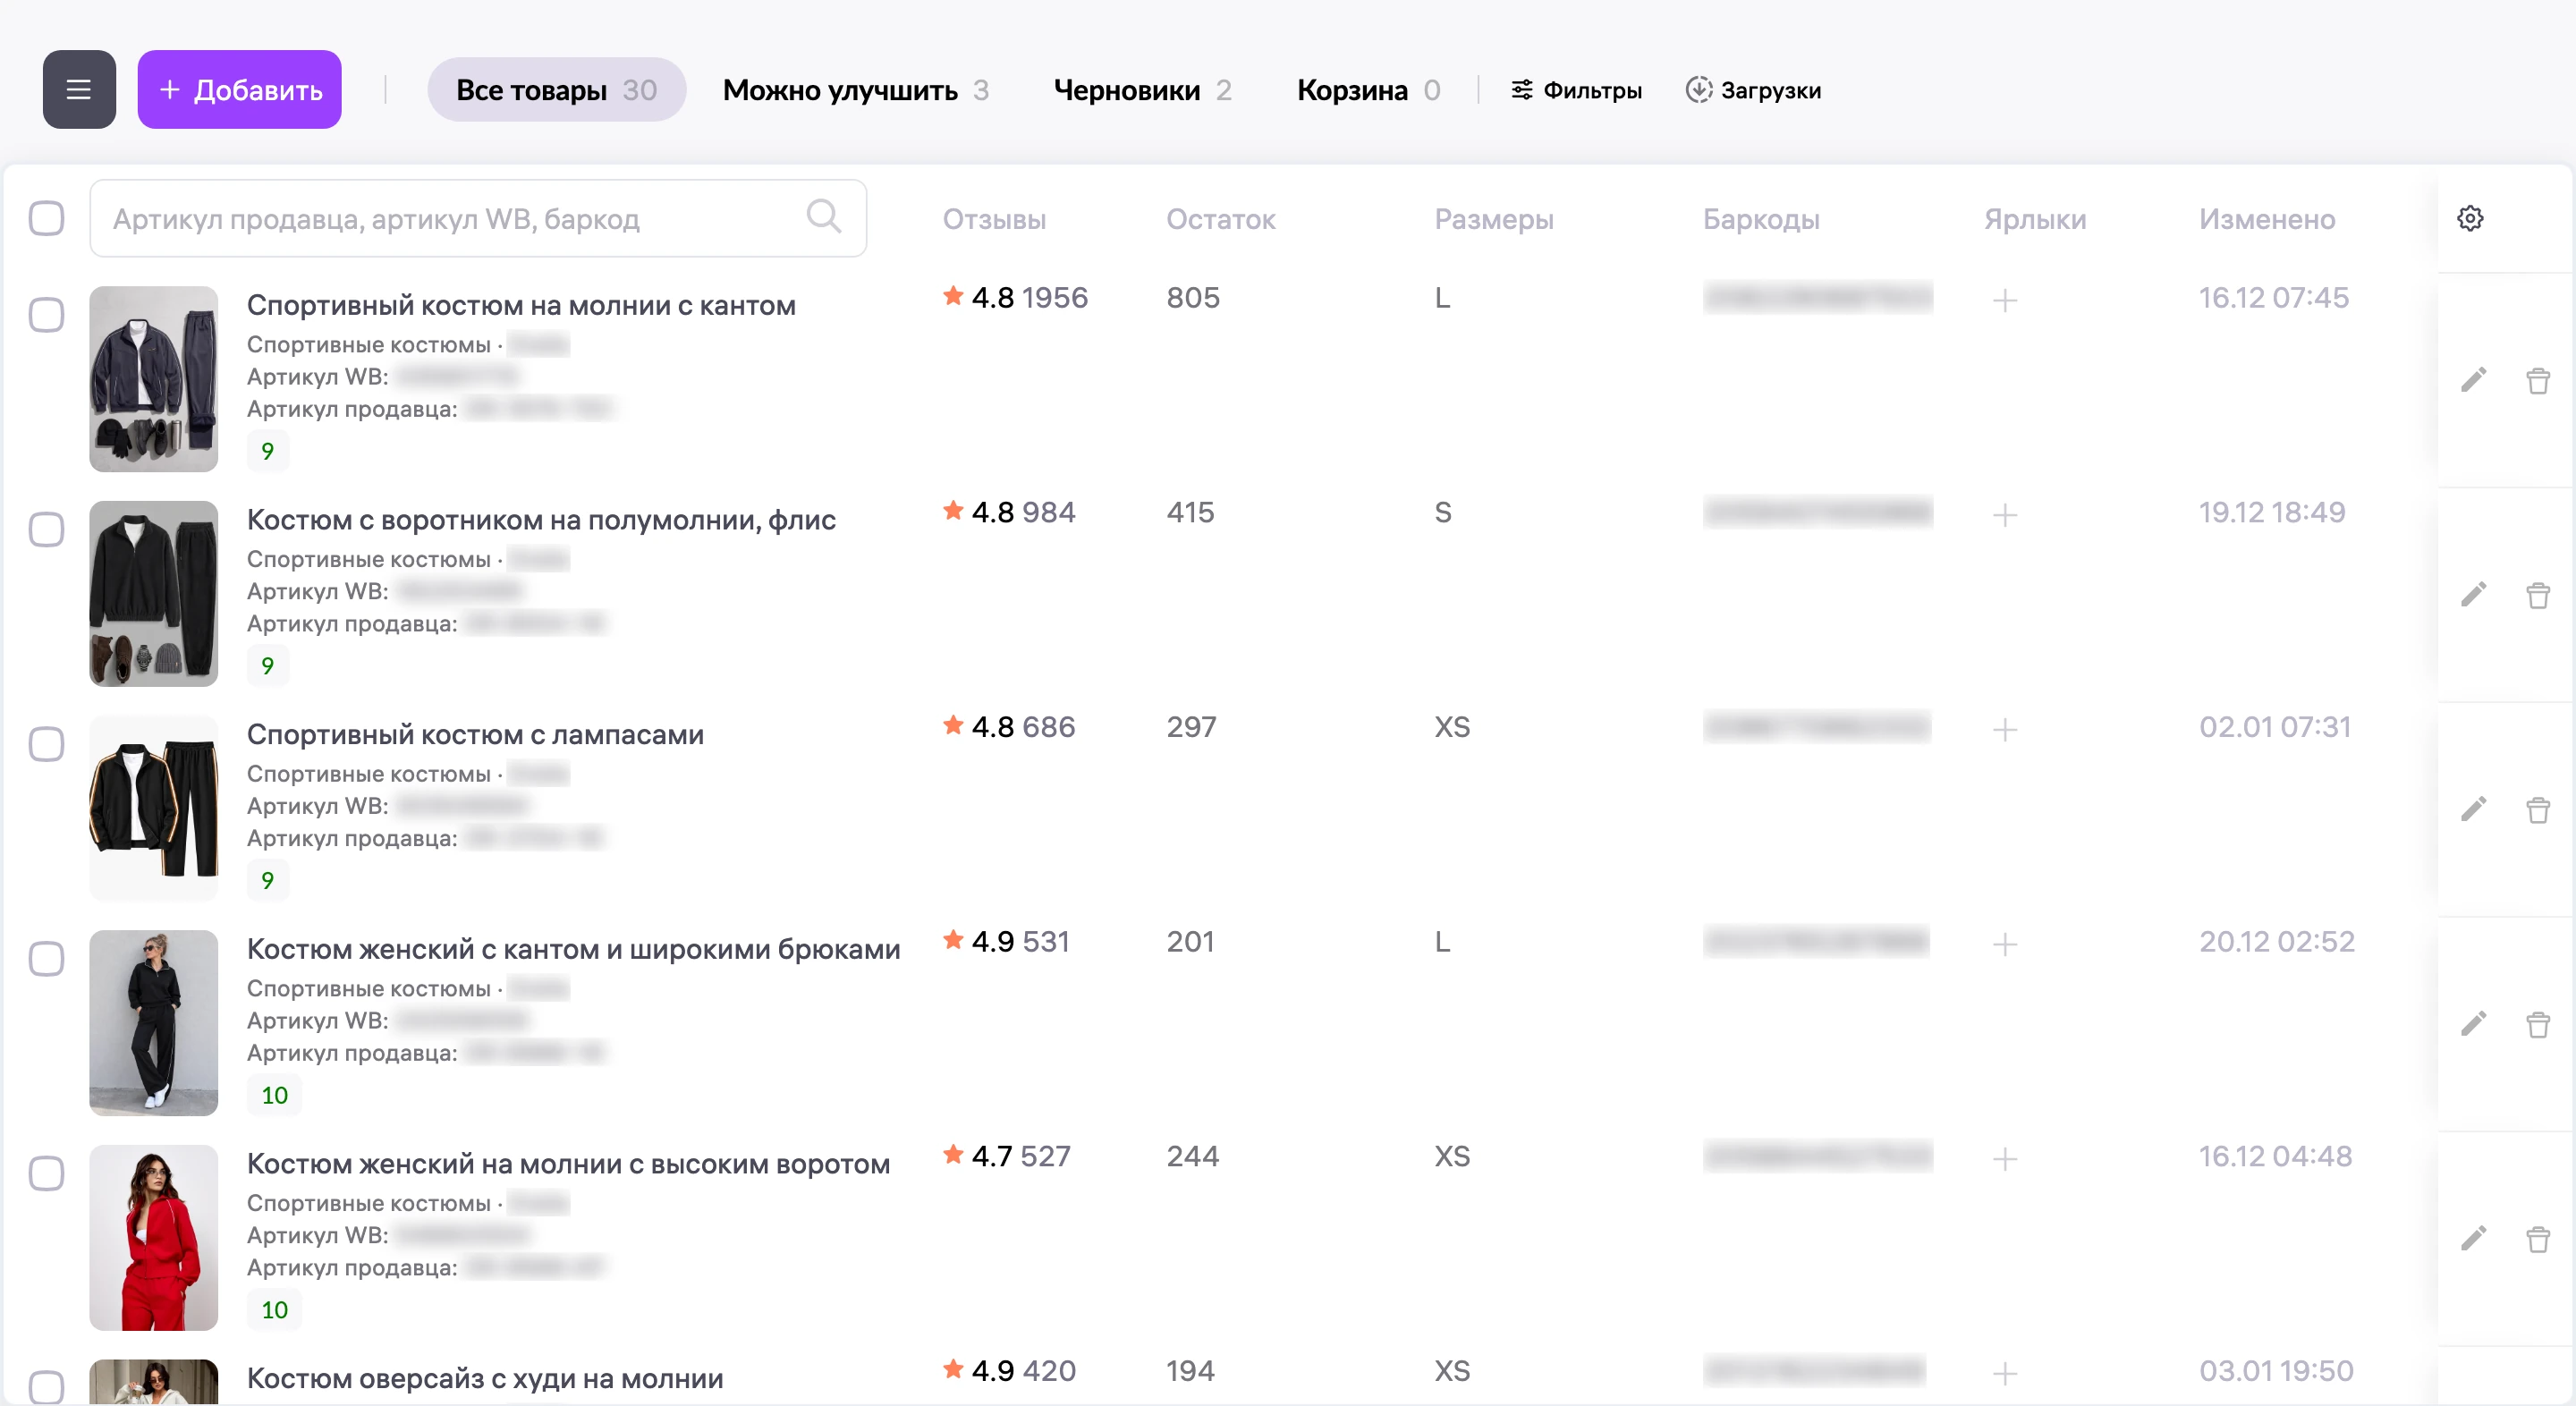Open thumbnail of Спортивный костюм с лампасами

point(153,808)
